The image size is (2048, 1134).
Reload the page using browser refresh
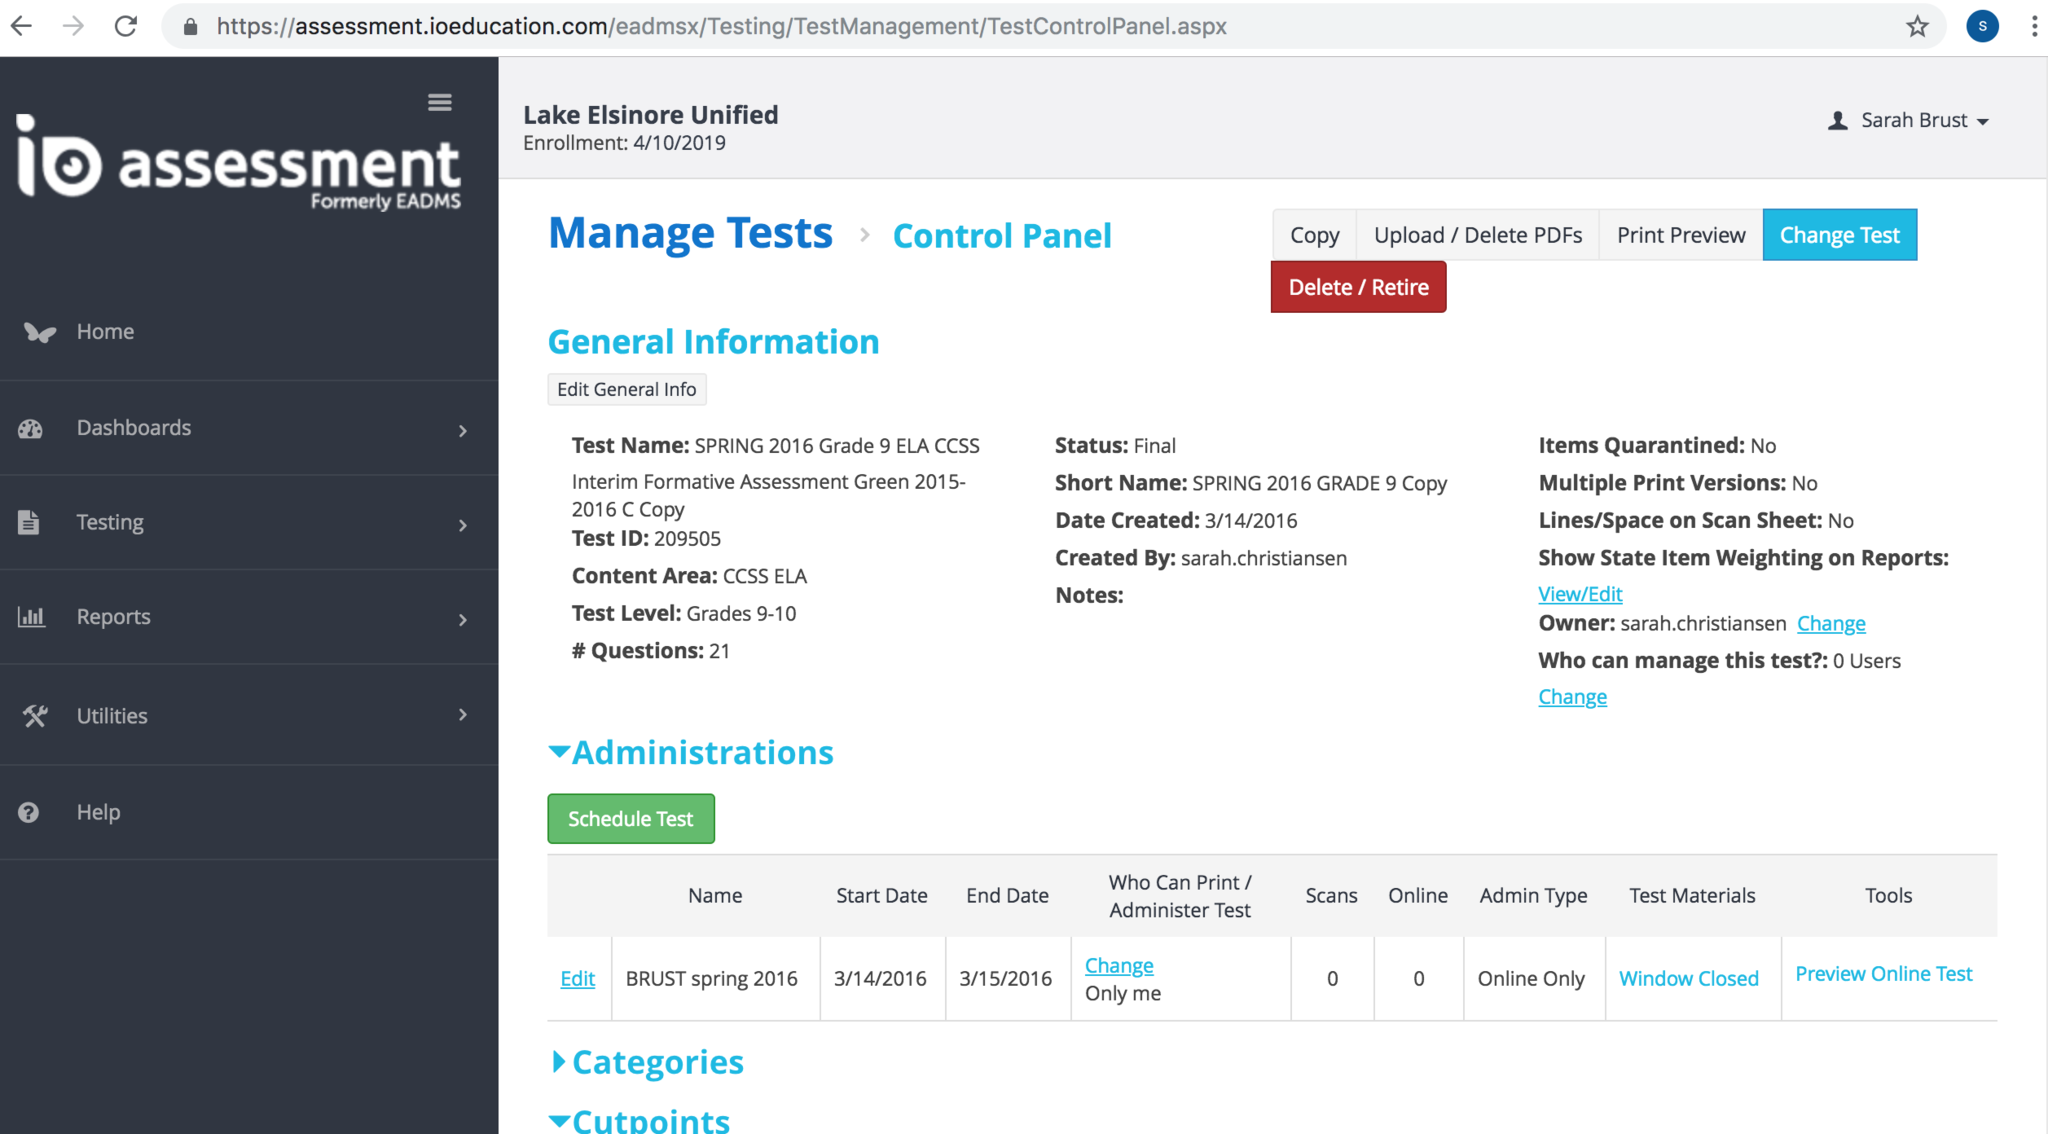pyautogui.click(x=126, y=27)
